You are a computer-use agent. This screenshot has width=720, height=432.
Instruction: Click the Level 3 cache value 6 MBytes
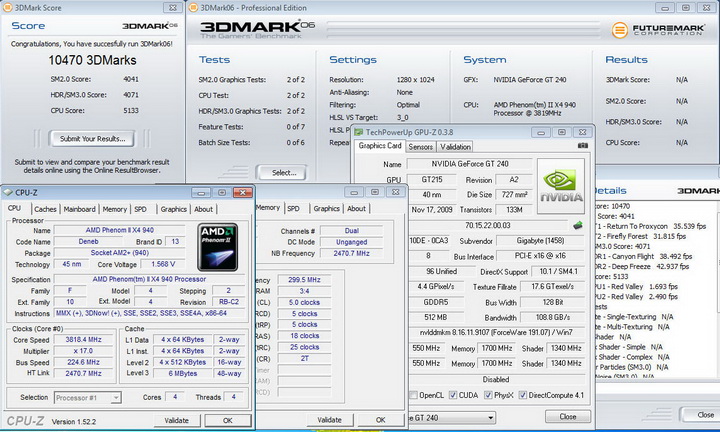pos(182,373)
